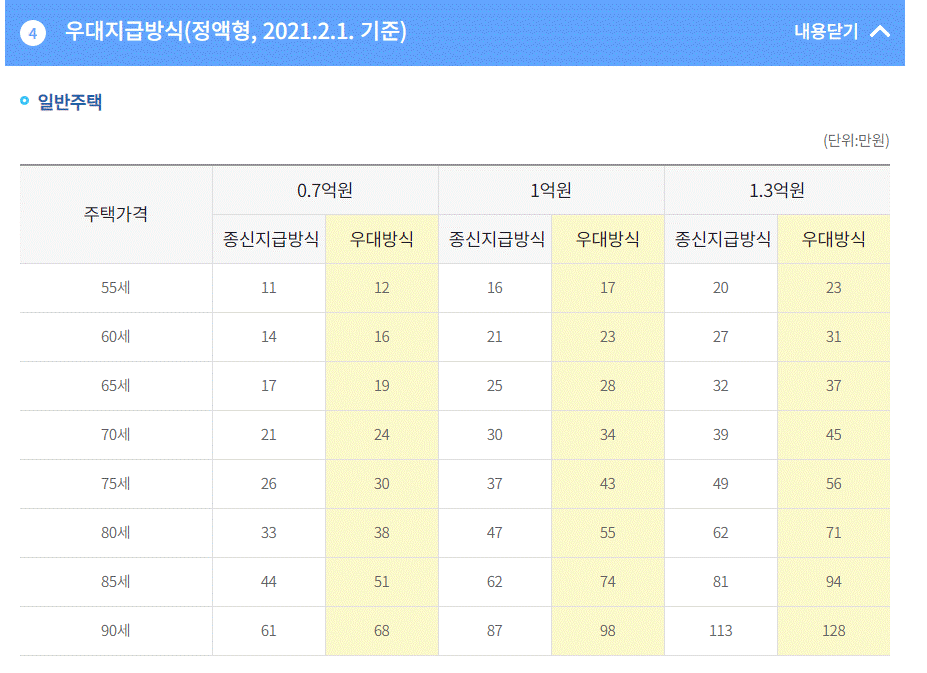
Task: Click value 28 in the 65세 row
Action: click(x=608, y=386)
